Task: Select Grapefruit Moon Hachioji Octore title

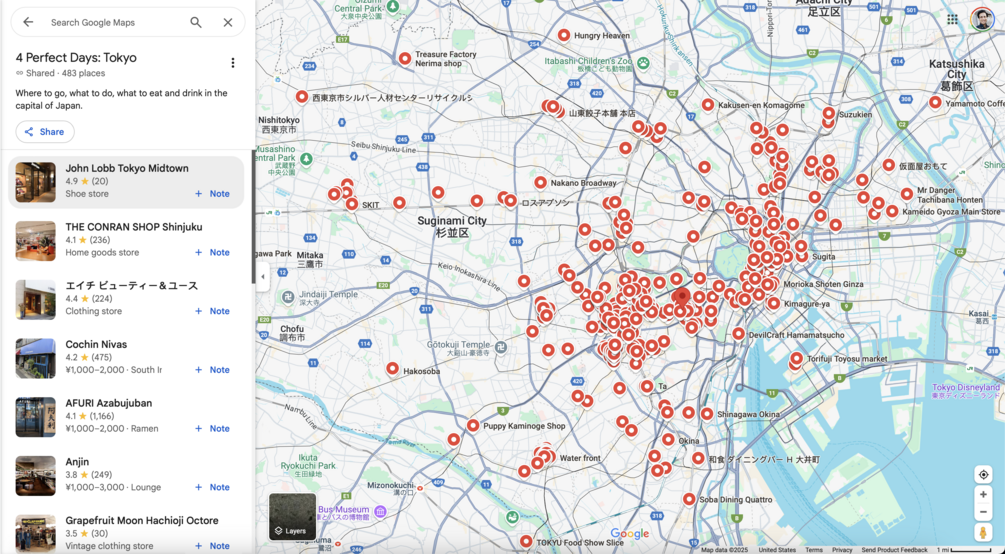Action: pos(142,521)
